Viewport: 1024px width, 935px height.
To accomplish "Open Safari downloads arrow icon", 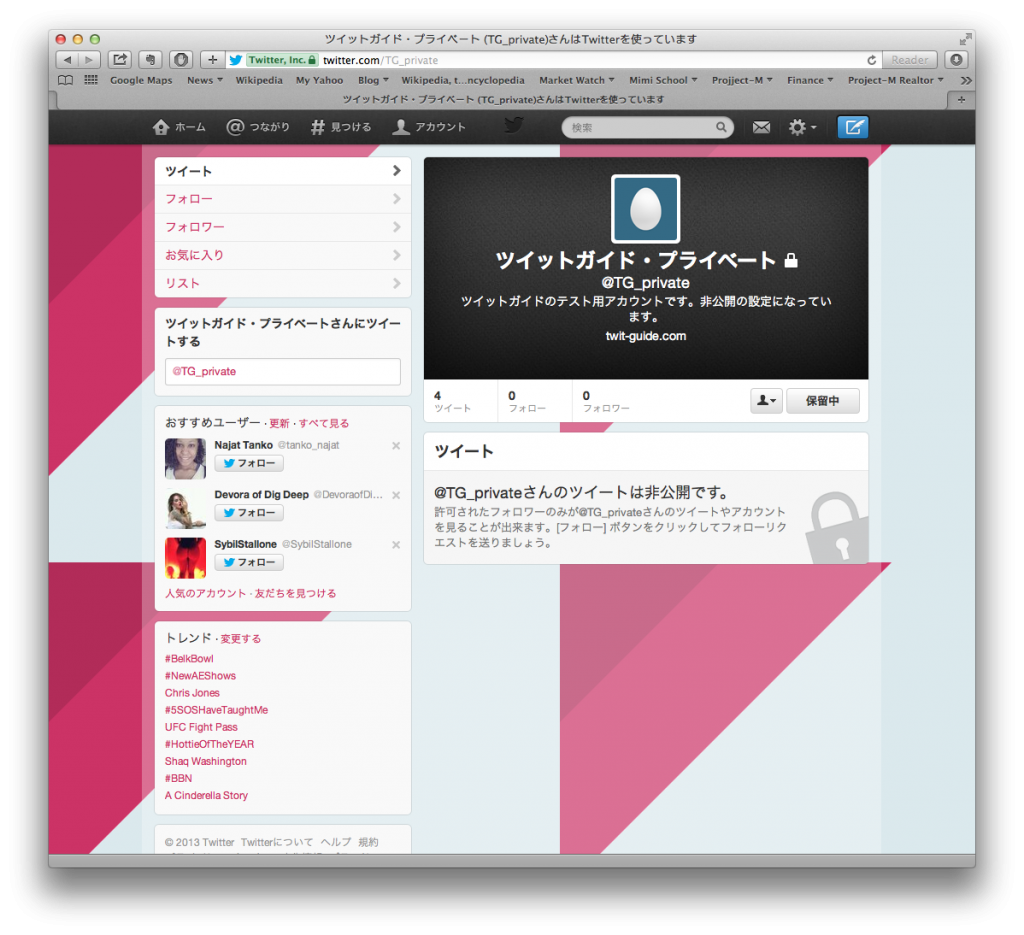I will 956,60.
